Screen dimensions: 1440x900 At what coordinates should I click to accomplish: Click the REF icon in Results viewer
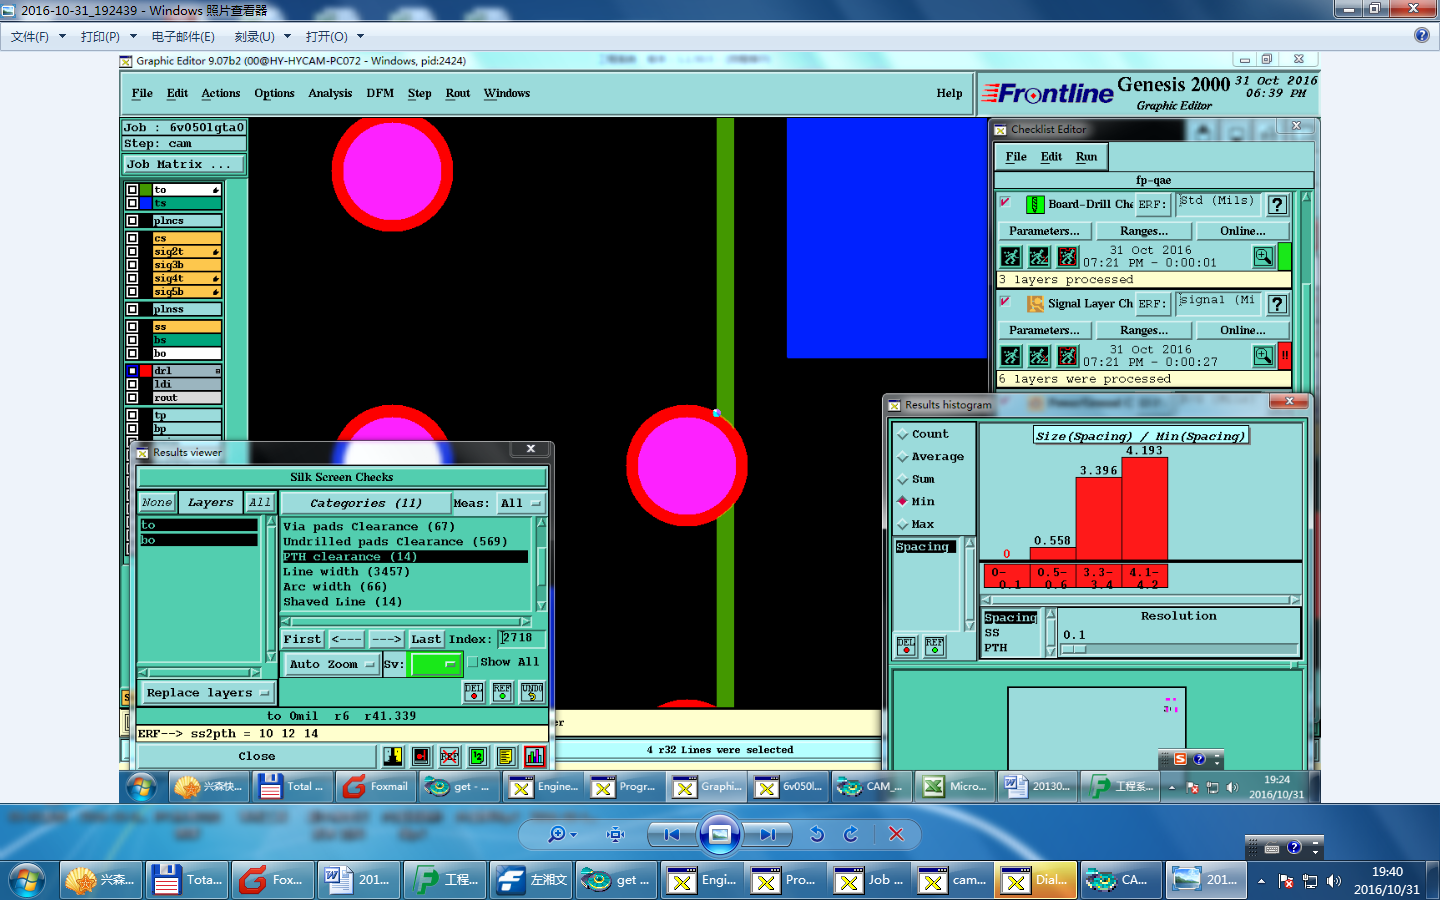pos(502,692)
